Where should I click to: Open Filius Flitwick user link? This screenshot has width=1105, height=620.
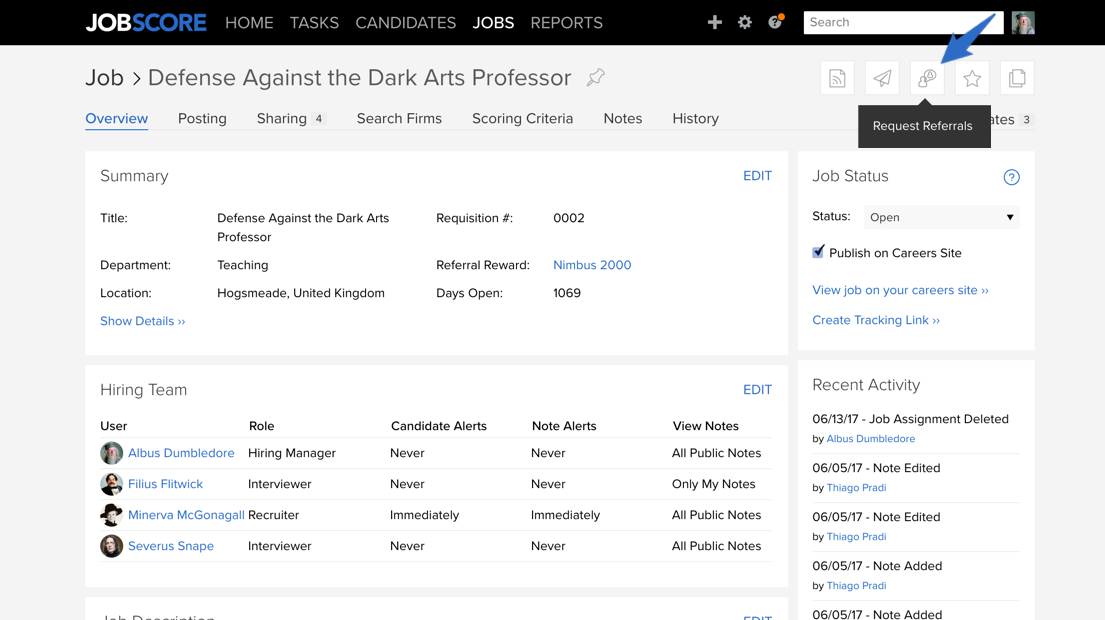click(166, 484)
